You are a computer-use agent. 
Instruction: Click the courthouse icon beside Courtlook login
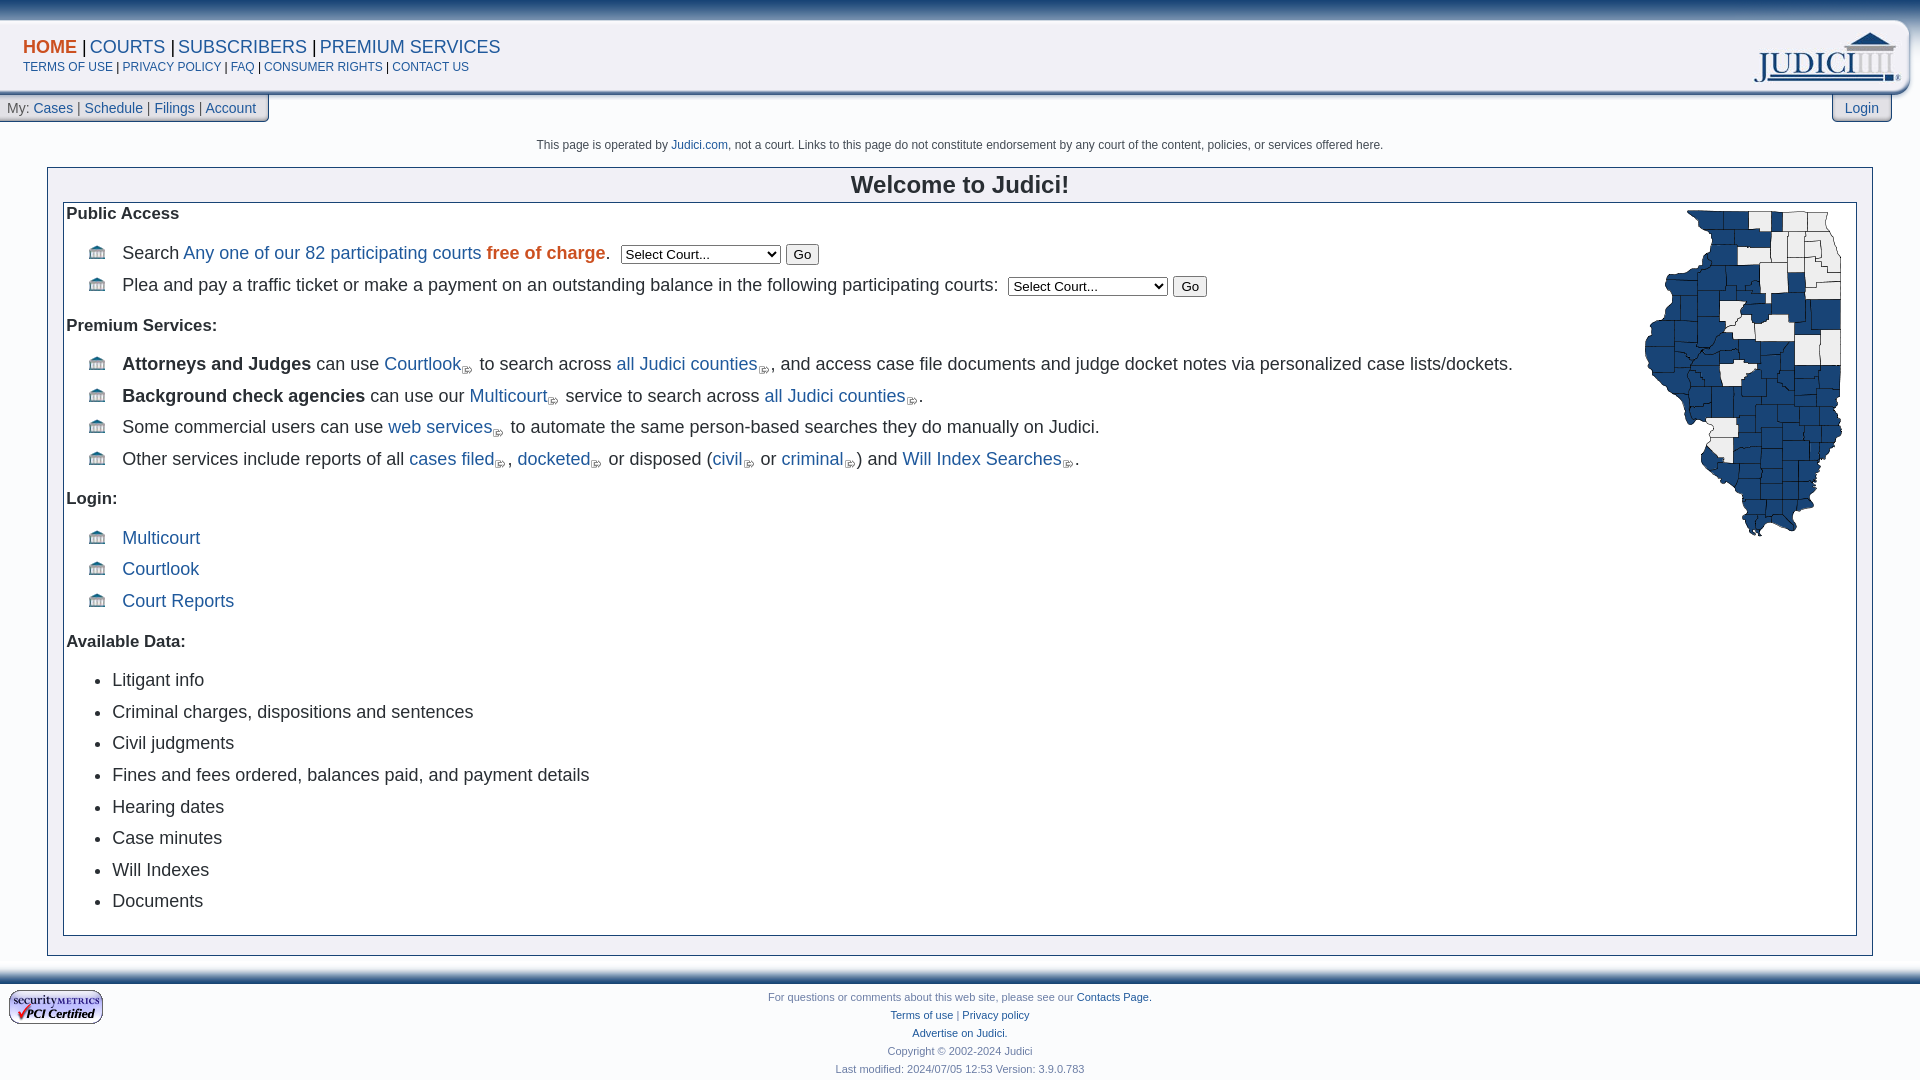click(x=97, y=569)
